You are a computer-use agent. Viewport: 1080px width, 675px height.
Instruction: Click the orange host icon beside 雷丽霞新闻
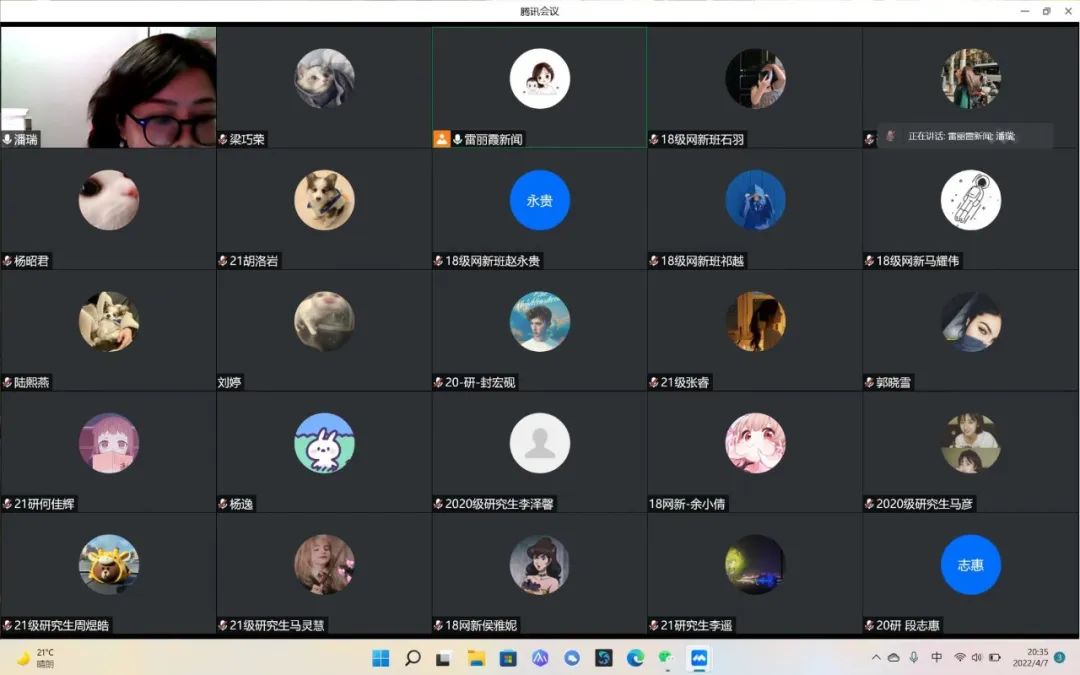(x=441, y=139)
